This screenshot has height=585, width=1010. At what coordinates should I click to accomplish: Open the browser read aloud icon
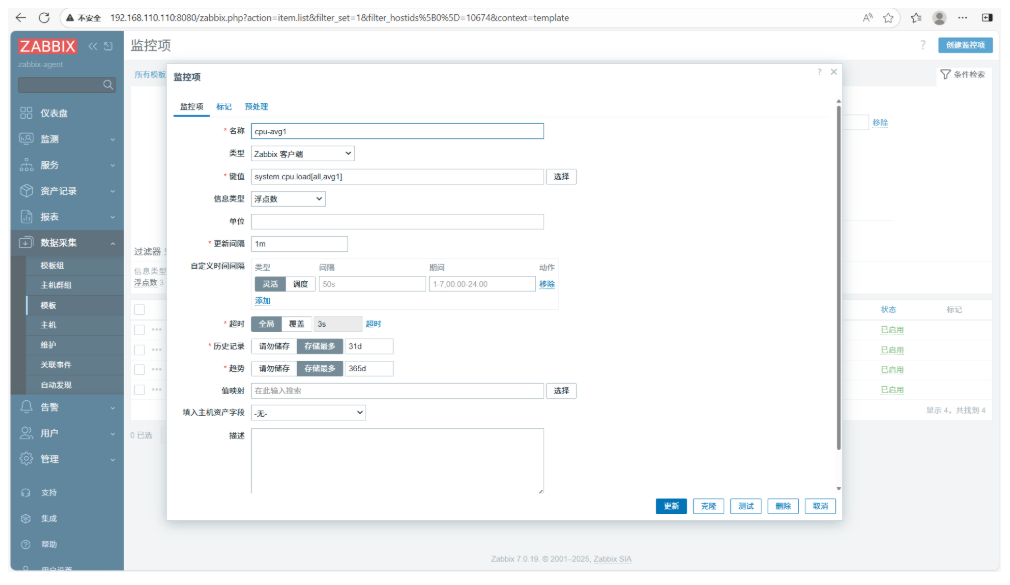[867, 17]
